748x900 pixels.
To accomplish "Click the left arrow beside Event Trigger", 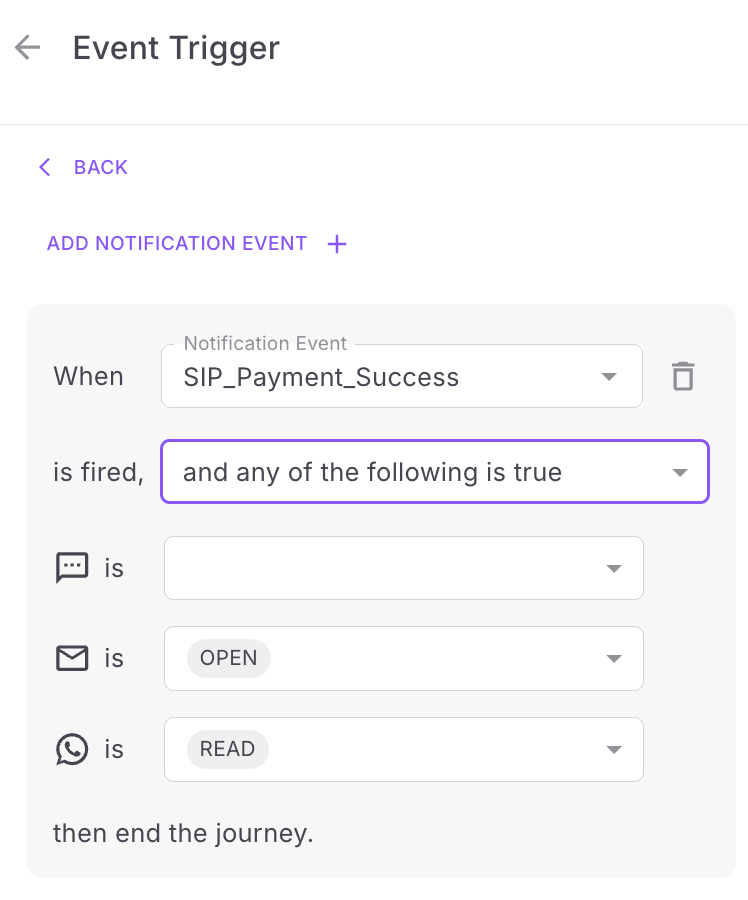I will tap(28, 47).
